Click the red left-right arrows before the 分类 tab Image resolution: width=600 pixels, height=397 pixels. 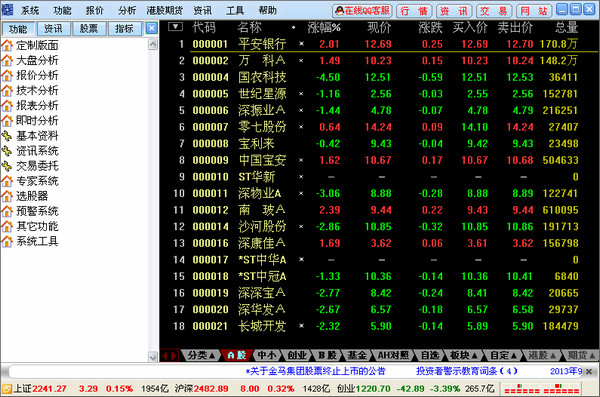(x=169, y=356)
